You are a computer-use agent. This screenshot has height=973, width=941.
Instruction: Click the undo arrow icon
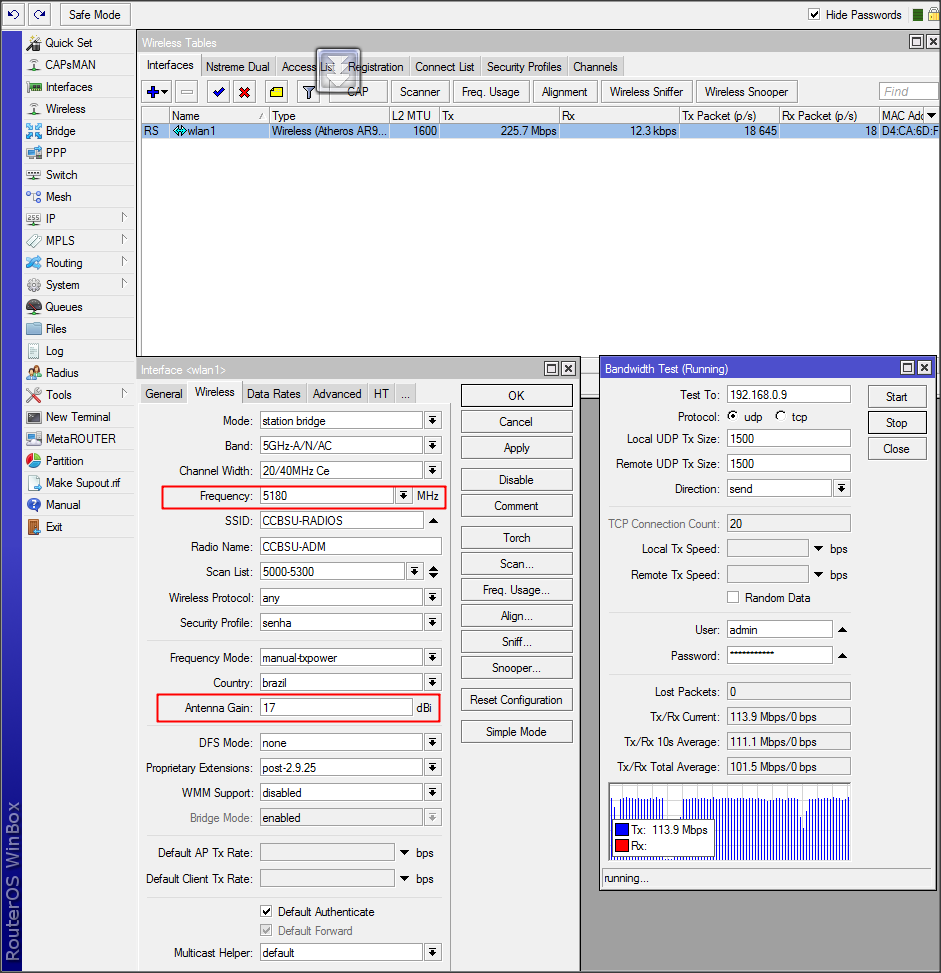coord(13,14)
